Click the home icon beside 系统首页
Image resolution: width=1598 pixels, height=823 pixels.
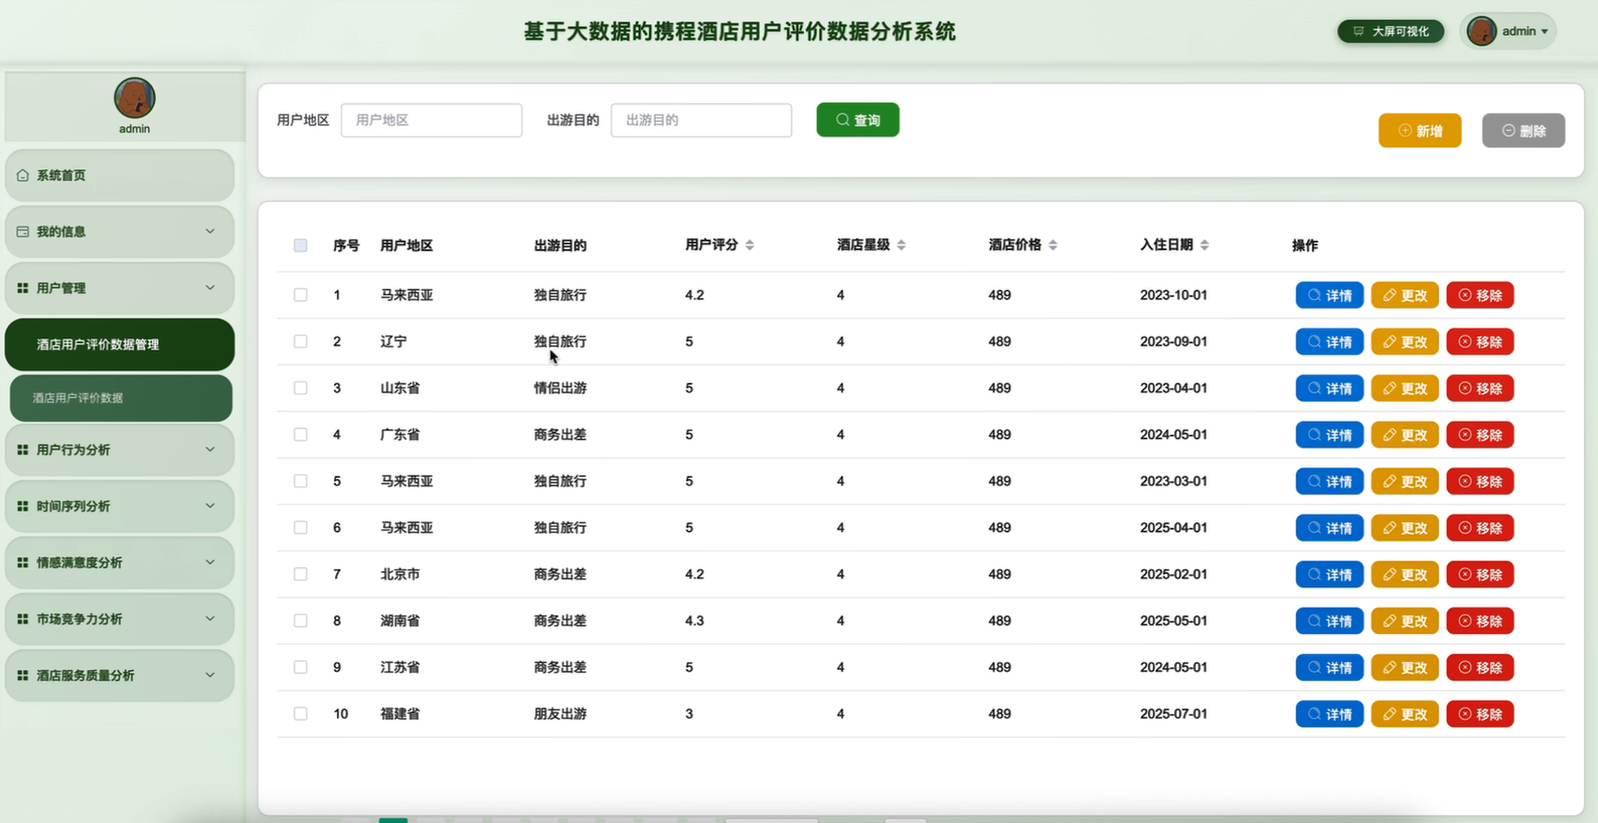tap(23, 175)
